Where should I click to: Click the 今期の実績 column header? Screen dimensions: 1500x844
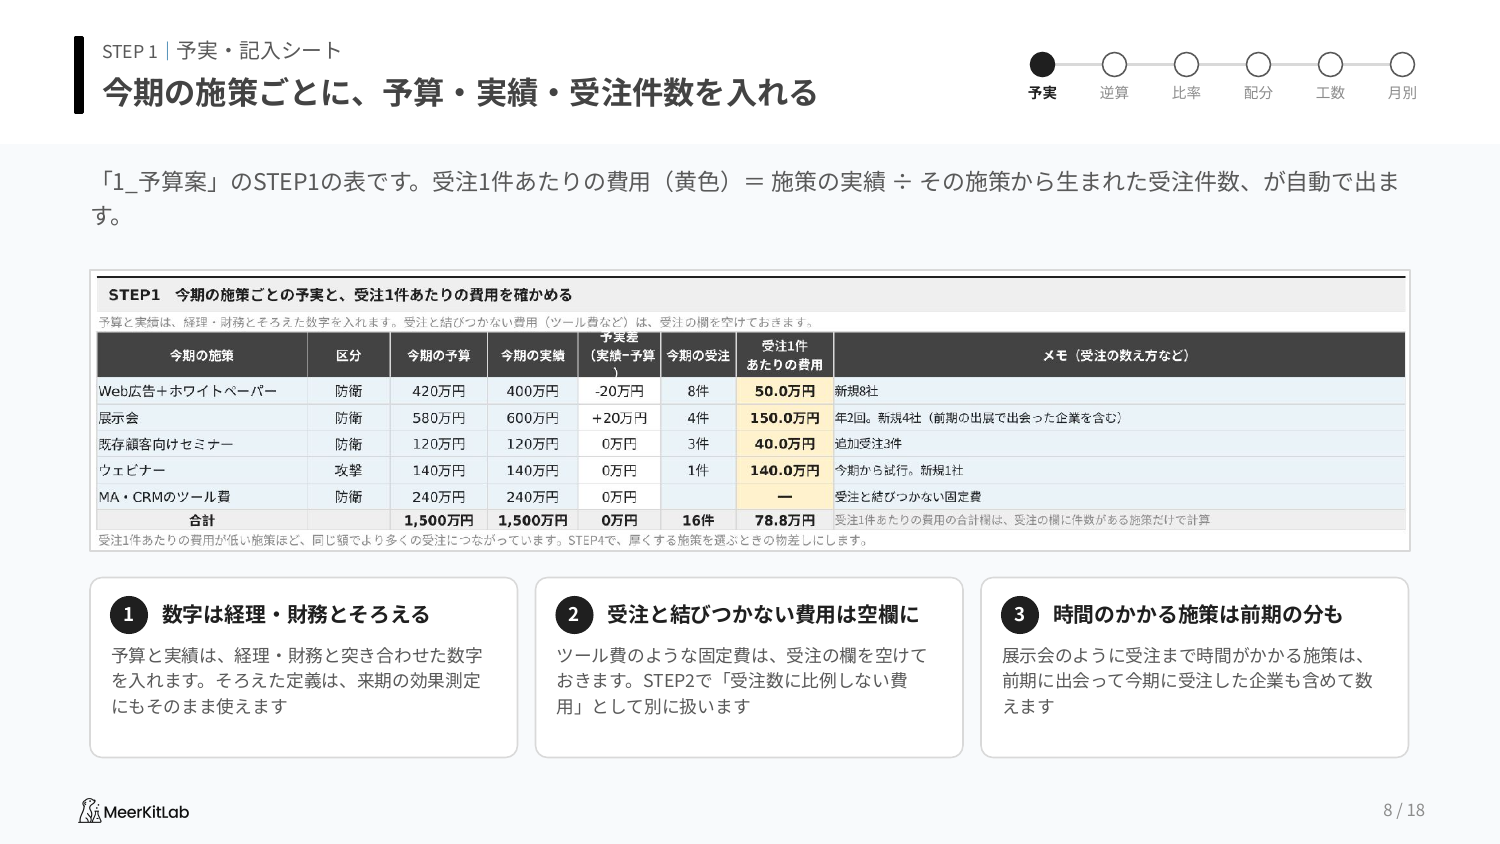(x=532, y=355)
